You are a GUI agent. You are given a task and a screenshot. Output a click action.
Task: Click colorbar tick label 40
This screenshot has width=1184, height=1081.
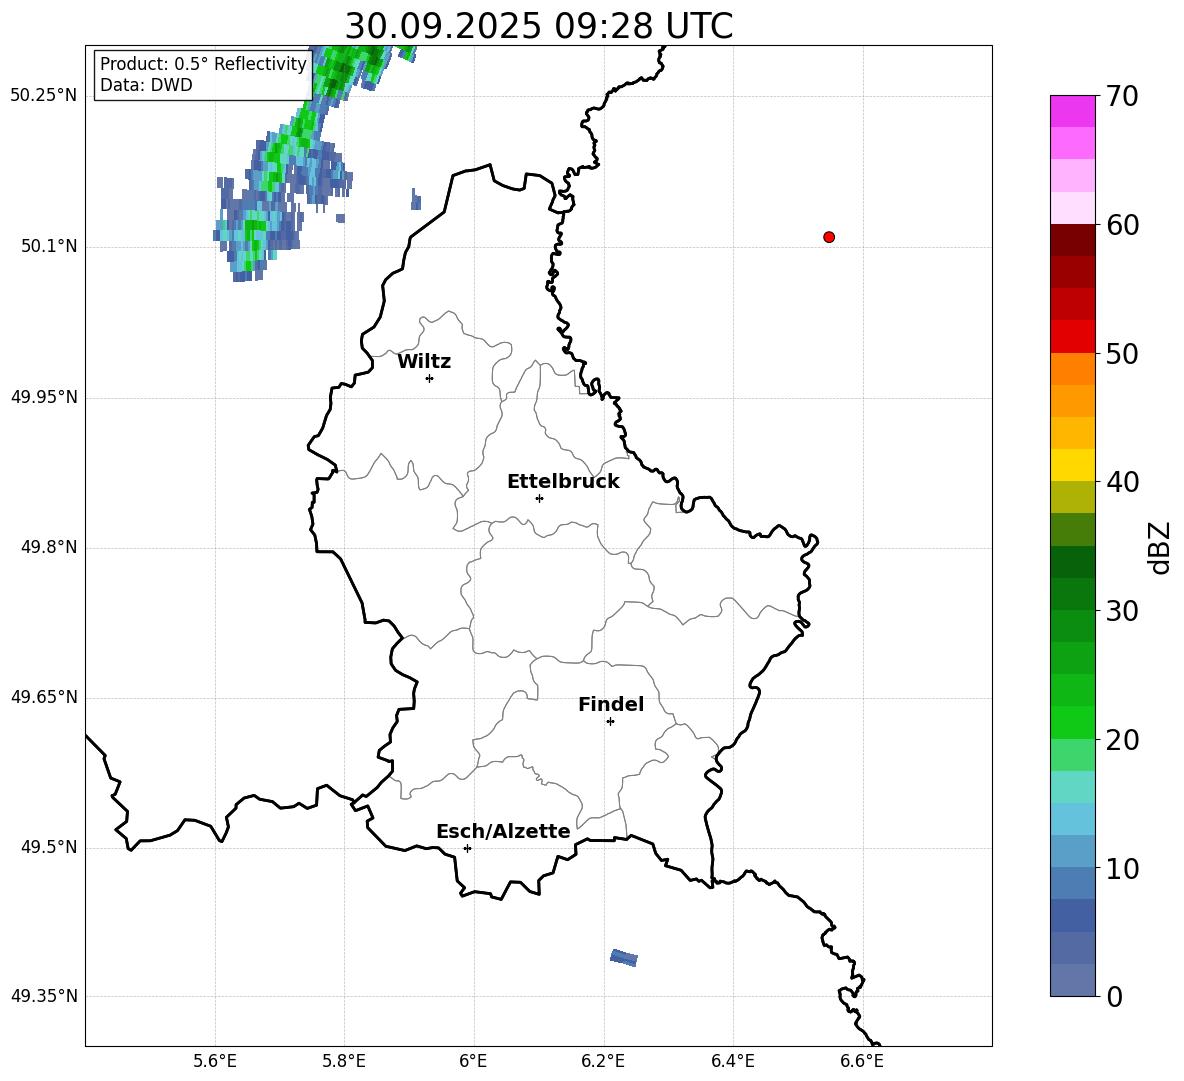1122,482
